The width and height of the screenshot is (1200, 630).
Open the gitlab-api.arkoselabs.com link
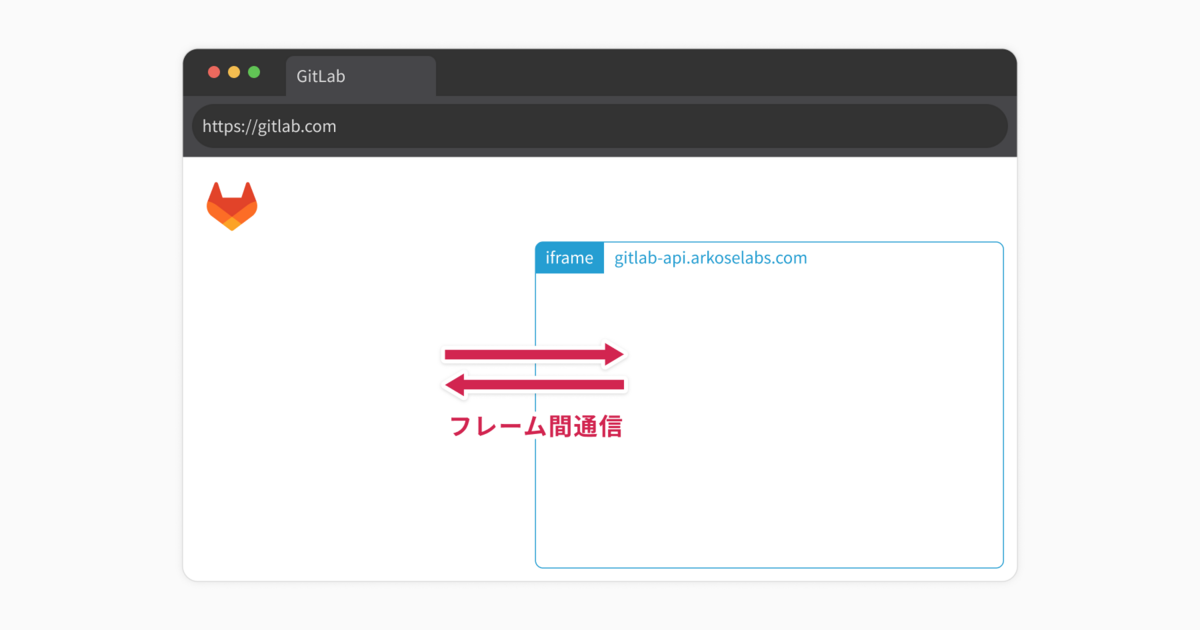point(710,257)
